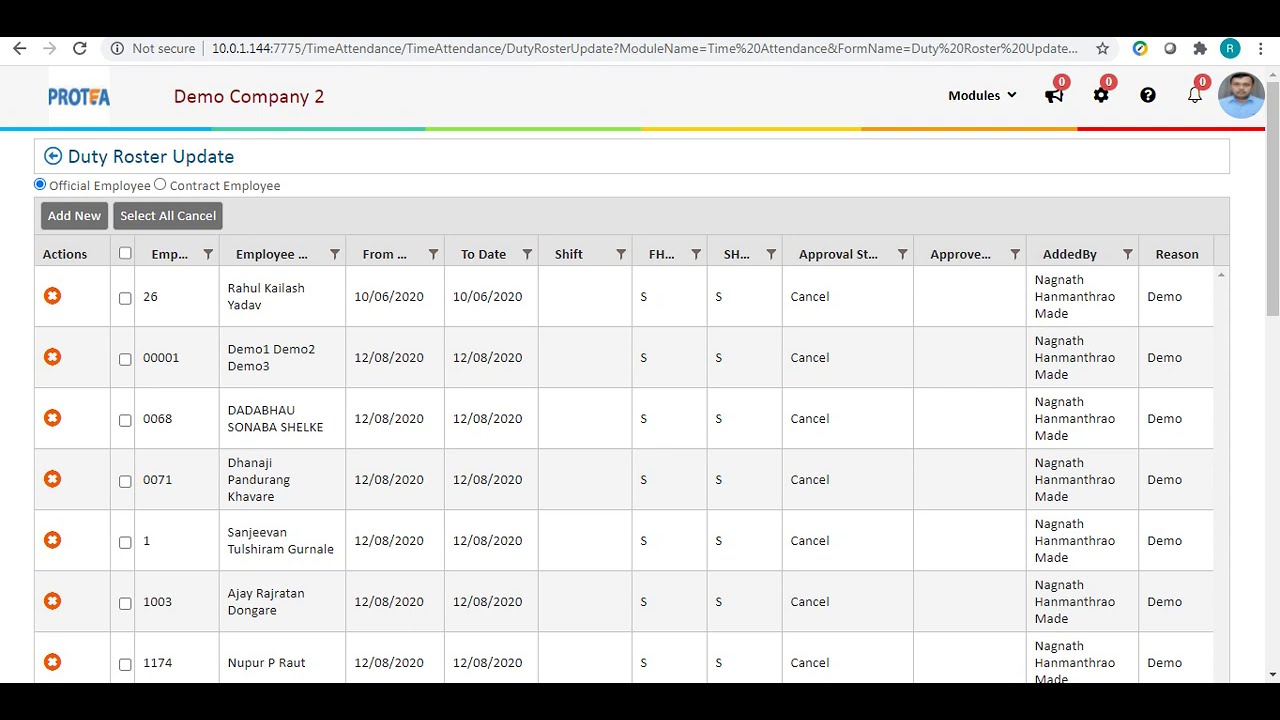The image size is (1280, 720).
Task: Open the help question mark icon
Action: coord(1148,95)
